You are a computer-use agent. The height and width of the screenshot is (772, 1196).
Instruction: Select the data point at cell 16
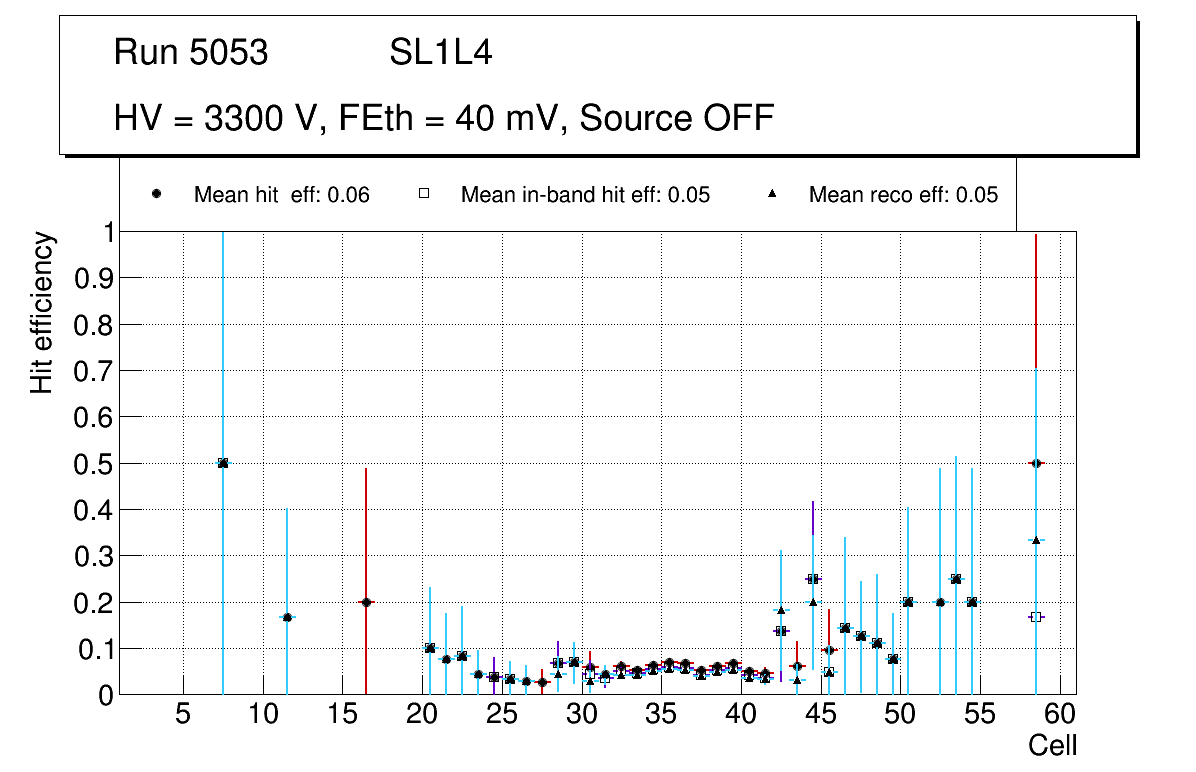pyautogui.click(x=366, y=602)
